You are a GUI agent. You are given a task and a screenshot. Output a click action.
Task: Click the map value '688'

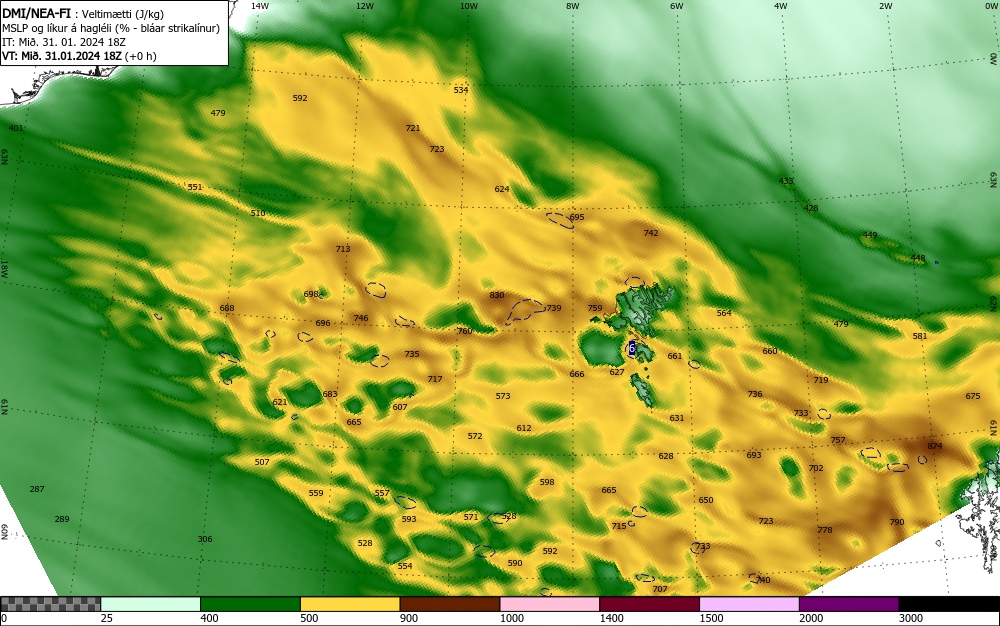coord(227,308)
